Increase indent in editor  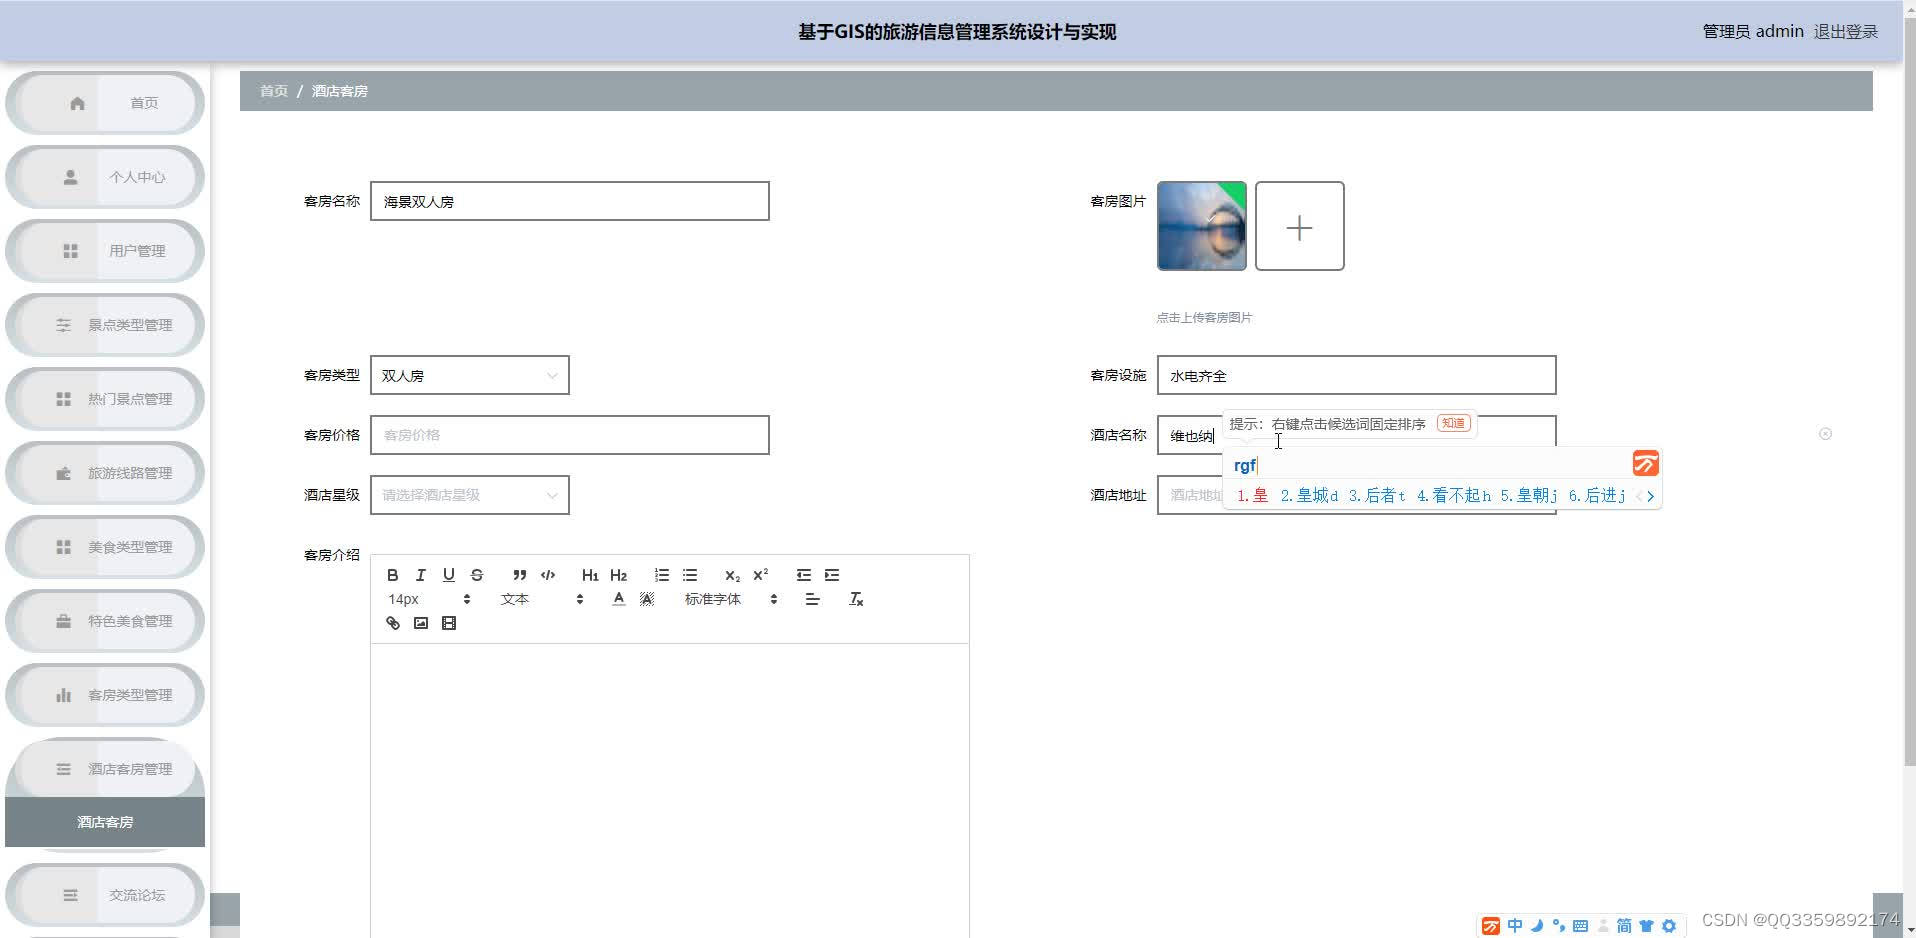click(831, 575)
